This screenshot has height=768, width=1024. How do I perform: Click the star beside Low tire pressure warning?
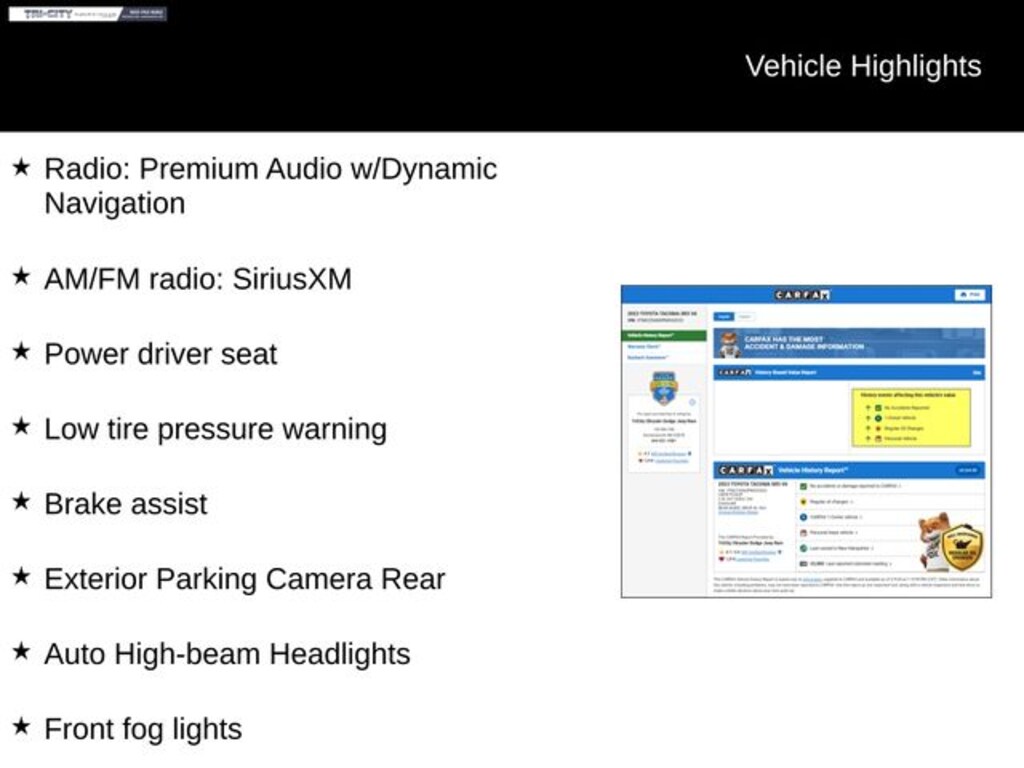(x=21, y=427)
